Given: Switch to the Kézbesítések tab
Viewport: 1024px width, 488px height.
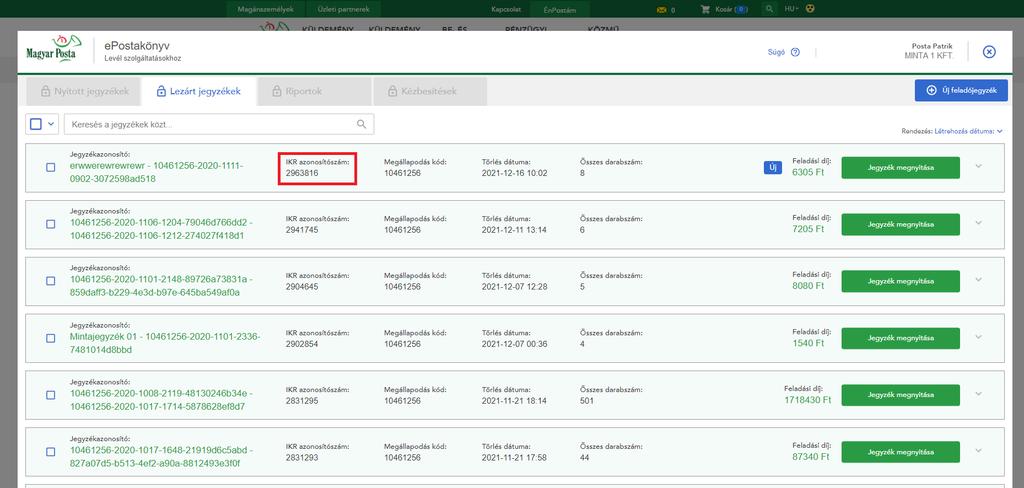Looking at the screenshot, I should click(x=430, y=91).
